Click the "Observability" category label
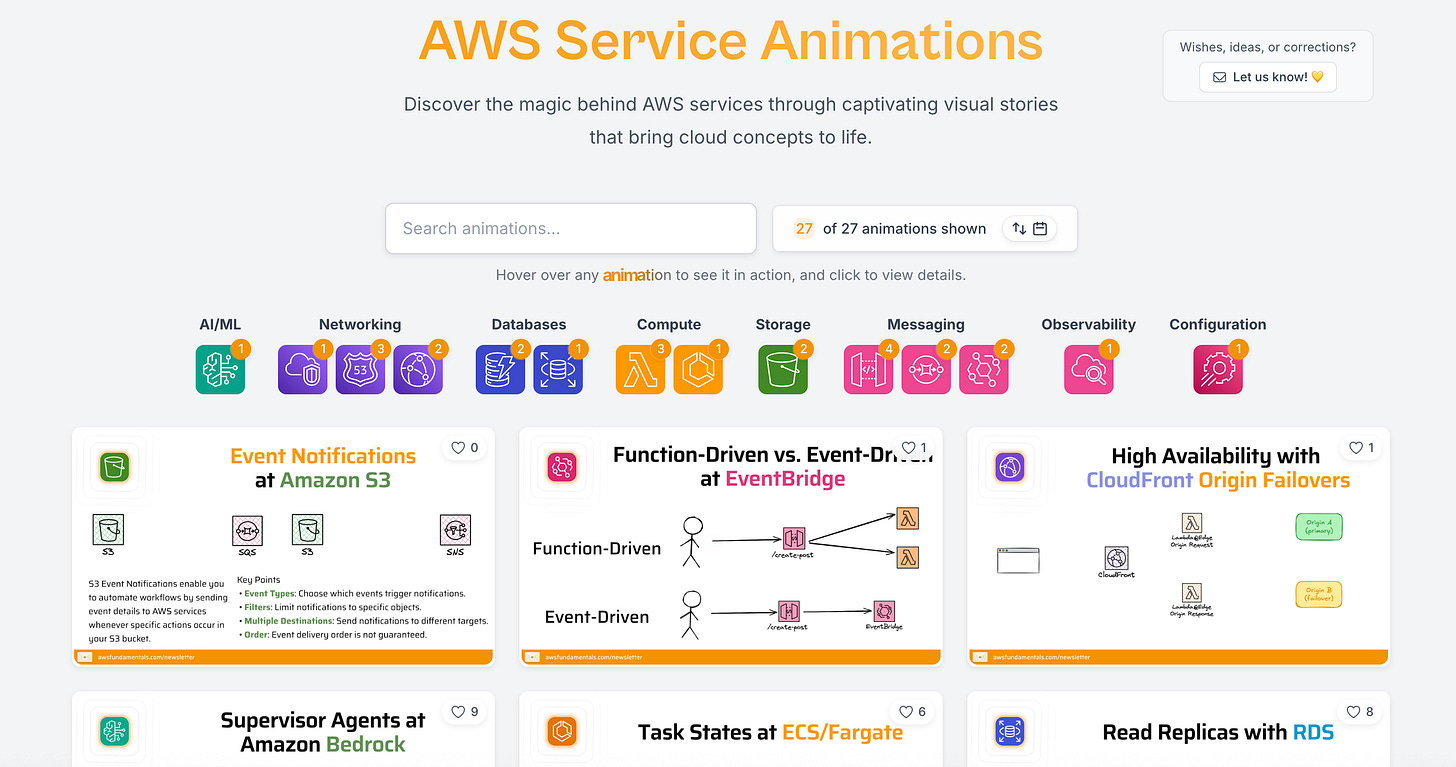The width and height of the screenshot is (1456, 767). tap(1089, 324)
